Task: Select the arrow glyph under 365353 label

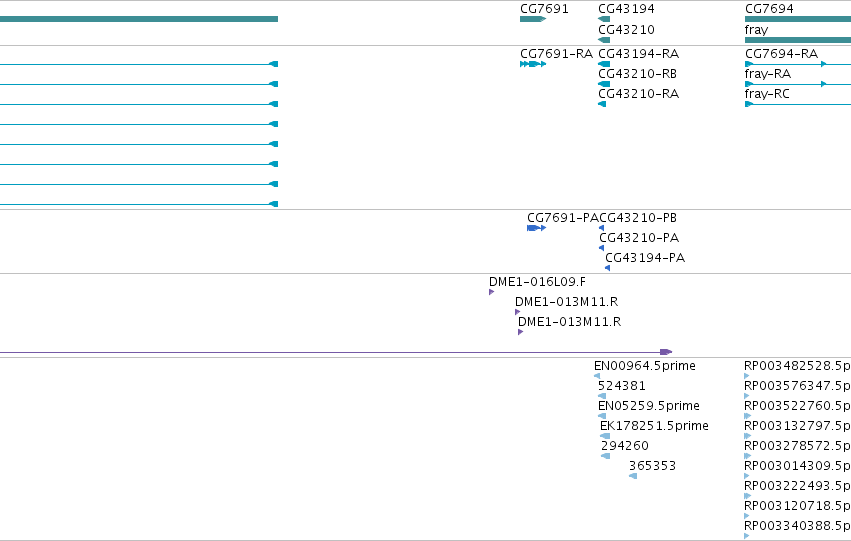Action: pyautogui.click(x=633, y=476)
